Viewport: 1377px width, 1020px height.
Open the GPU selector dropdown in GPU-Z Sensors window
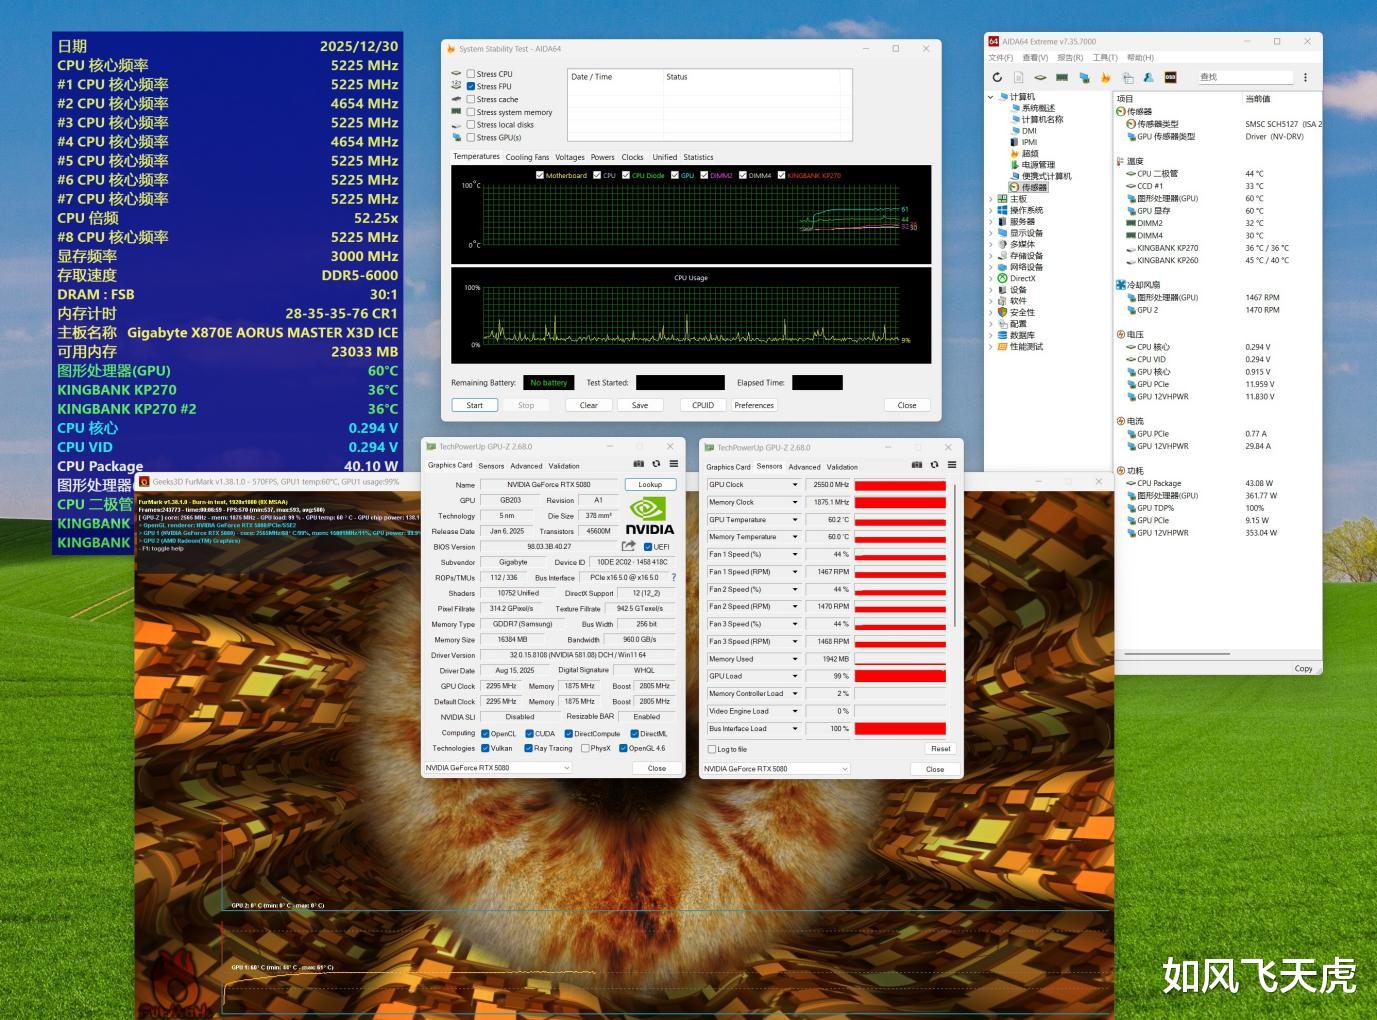point(844,769)
